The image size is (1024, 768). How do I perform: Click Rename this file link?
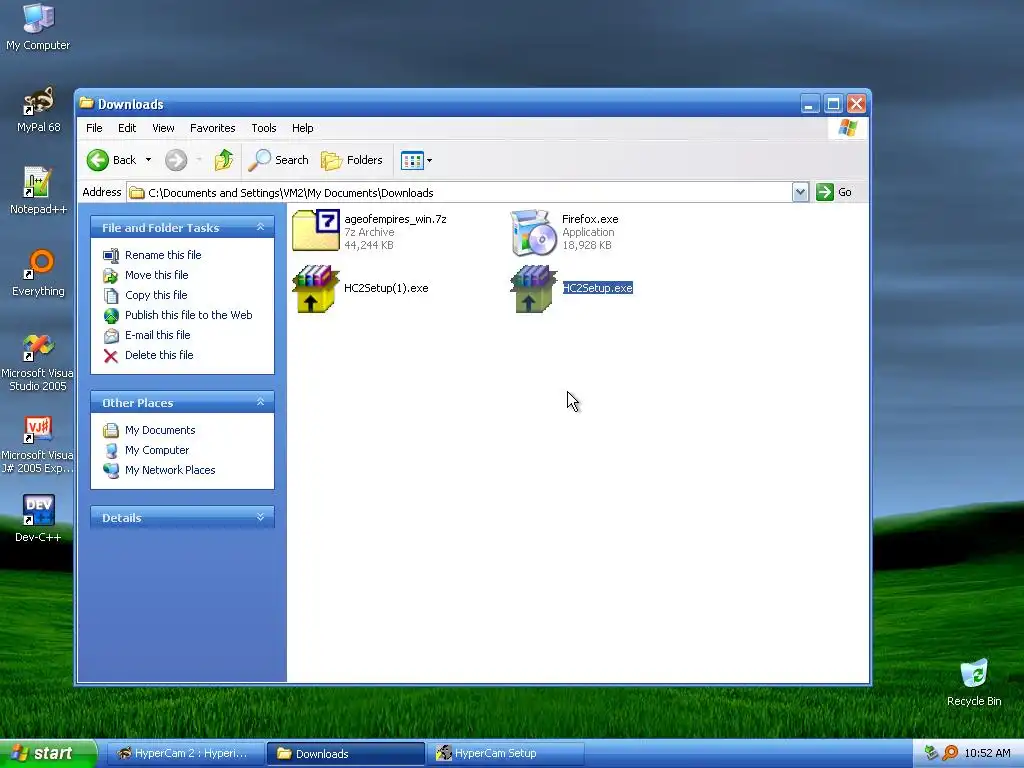coord(163,255)
